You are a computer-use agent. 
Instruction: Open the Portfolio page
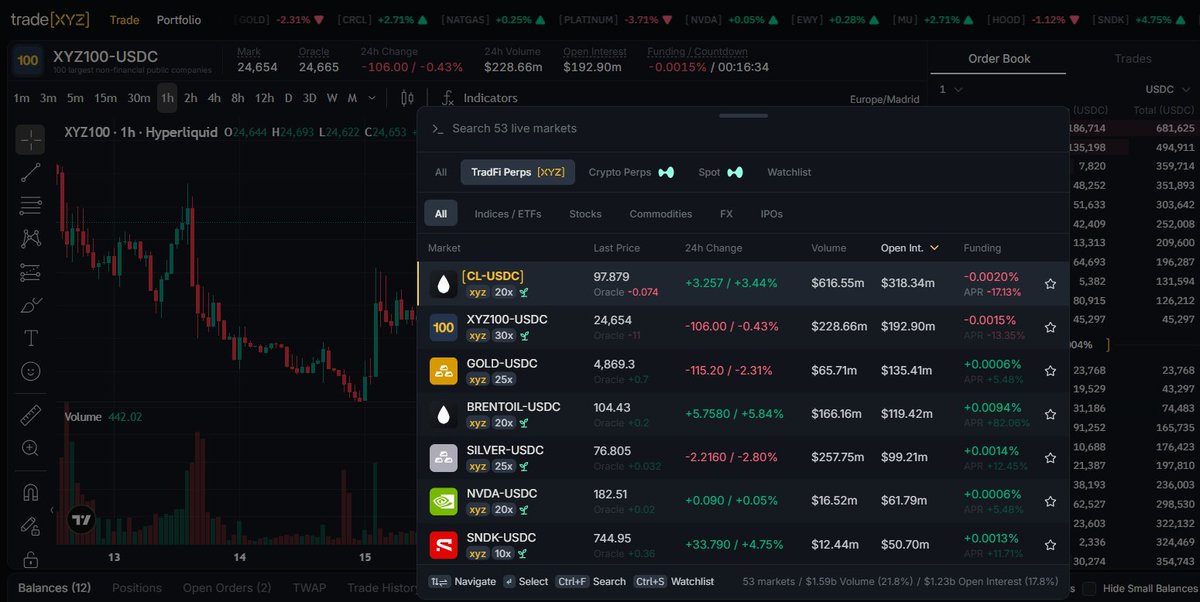point(179,20)
